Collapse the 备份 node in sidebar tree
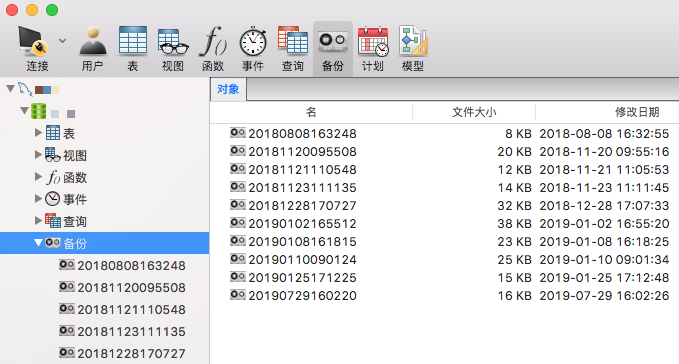The width and height of the screenshot is (679, 364). pyautogui.click(x=39, y=243)
